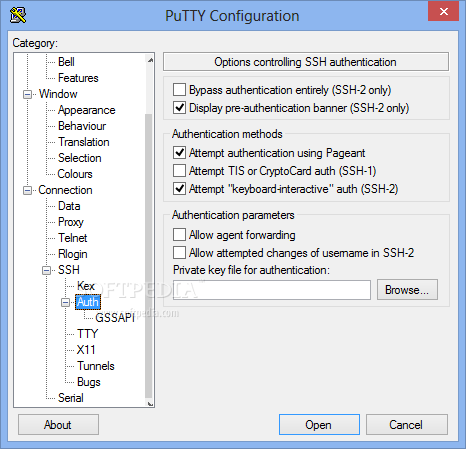Click the Browse... button for private key
This screenshot has height=449, width=466.
(x=407, y=290)
